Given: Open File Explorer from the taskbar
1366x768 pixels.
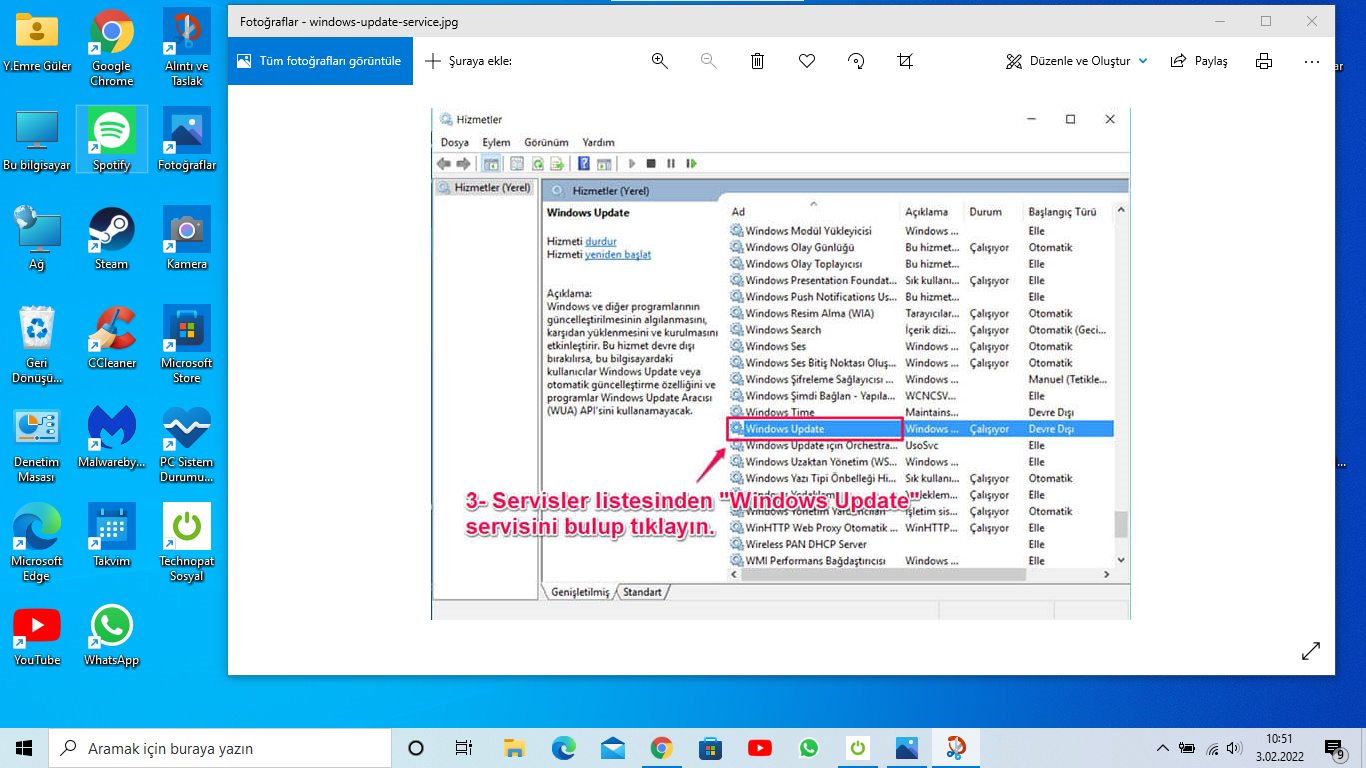Looking at the screenshot, I should pos(514,748).
